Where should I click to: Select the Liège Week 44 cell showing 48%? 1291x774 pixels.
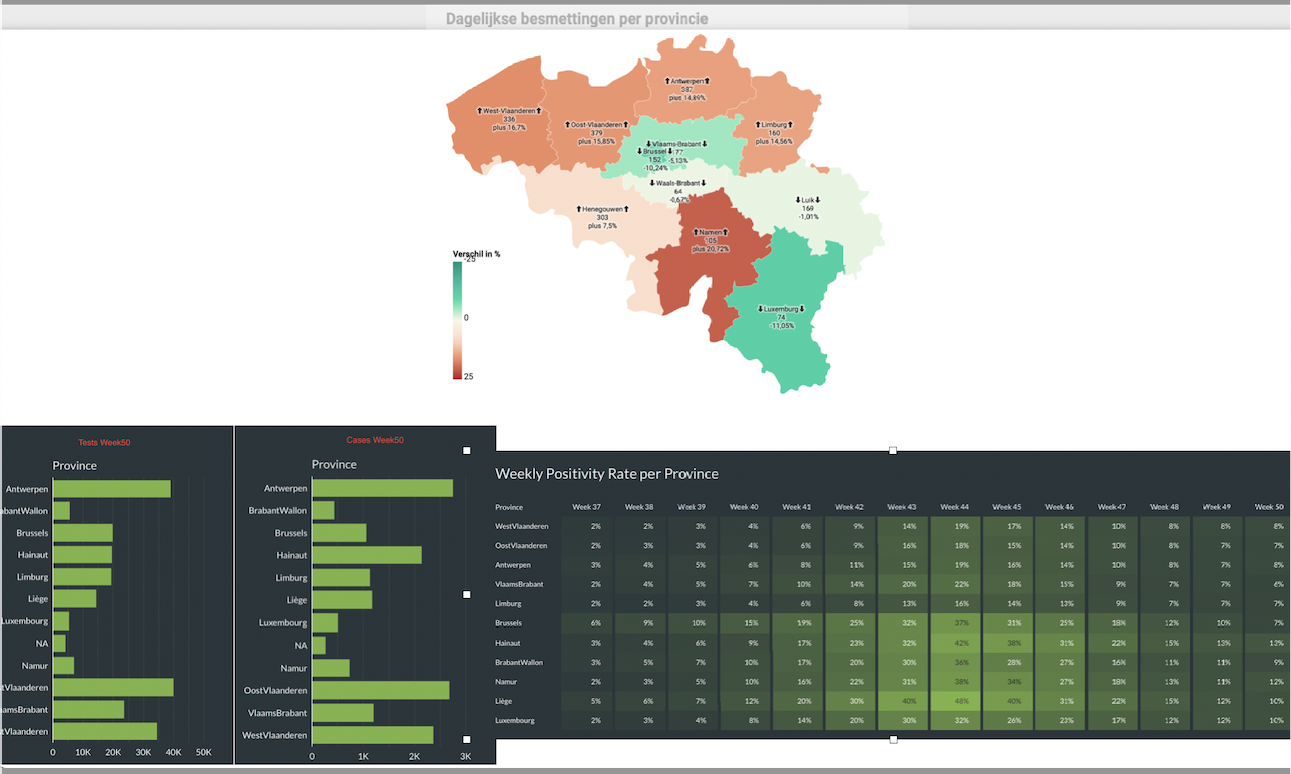click(x=955, y=701)
